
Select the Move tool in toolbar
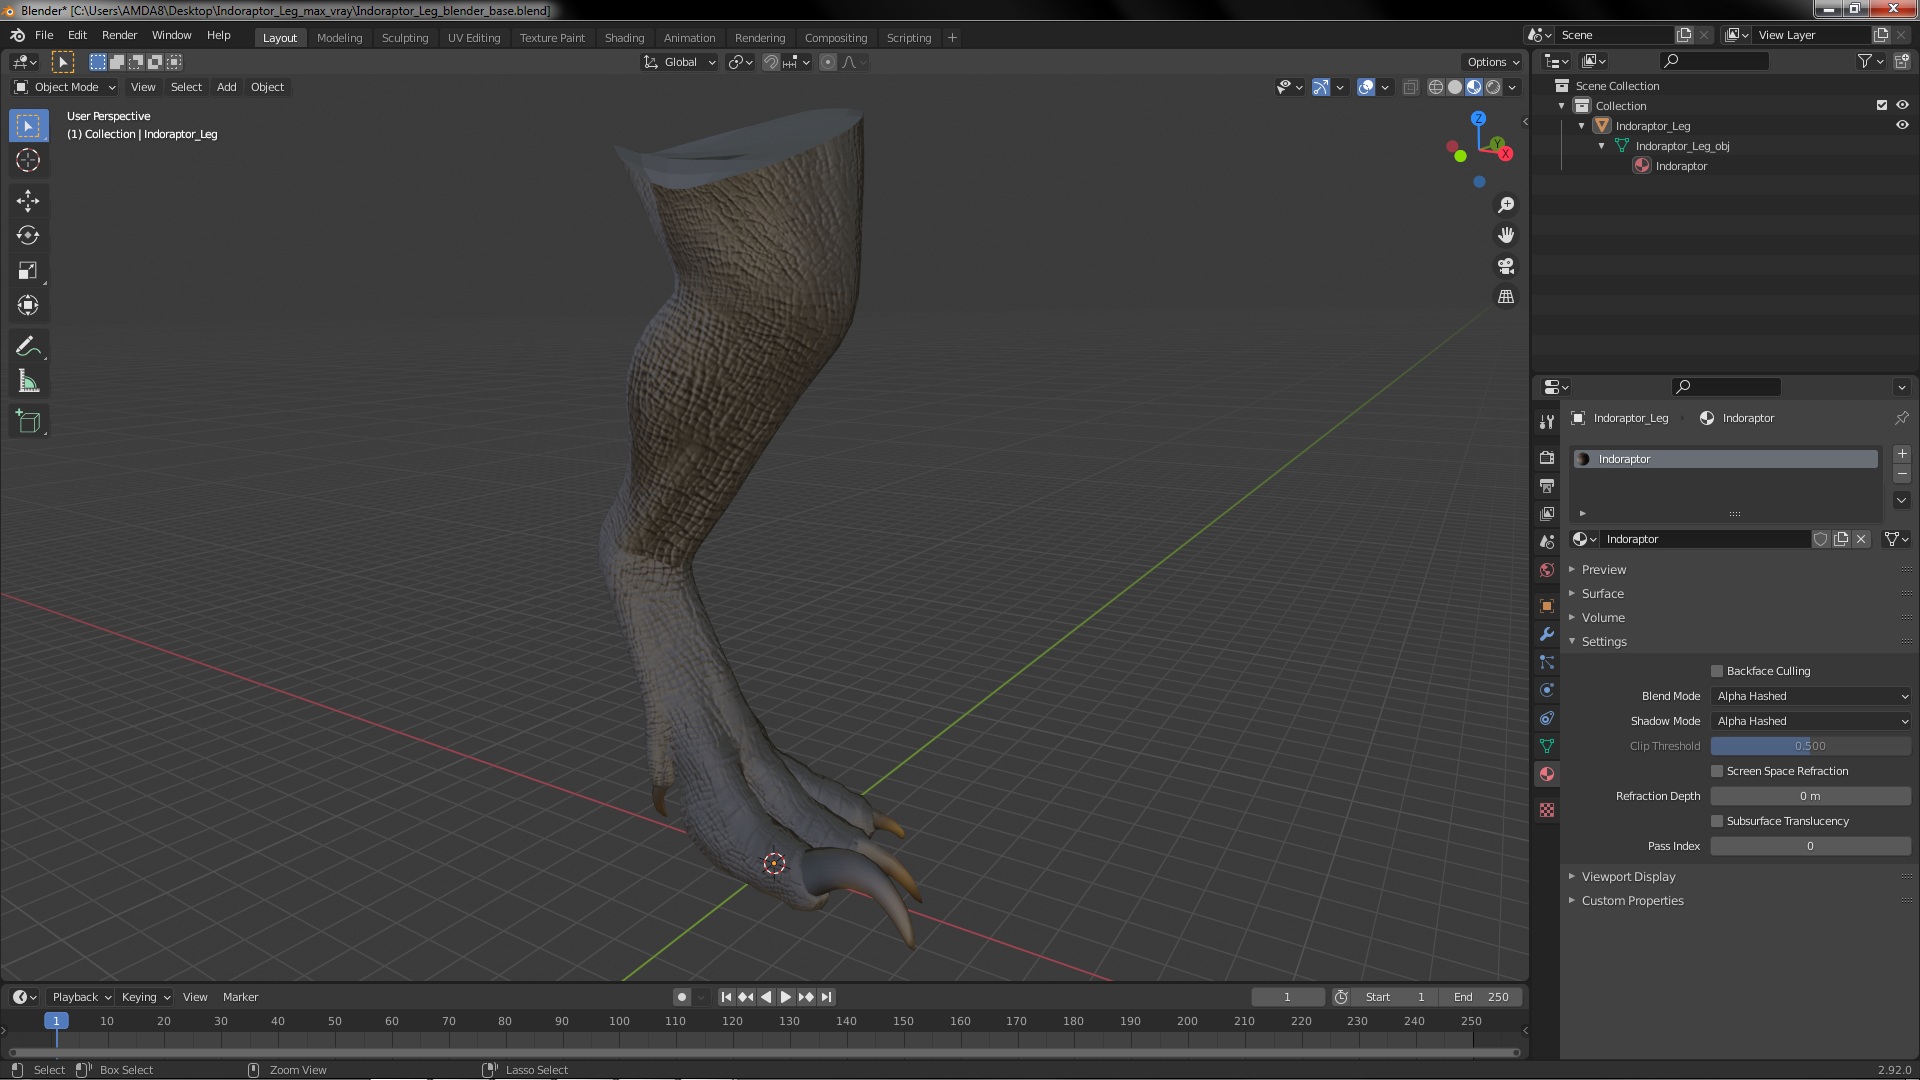[x=28, y=201]
